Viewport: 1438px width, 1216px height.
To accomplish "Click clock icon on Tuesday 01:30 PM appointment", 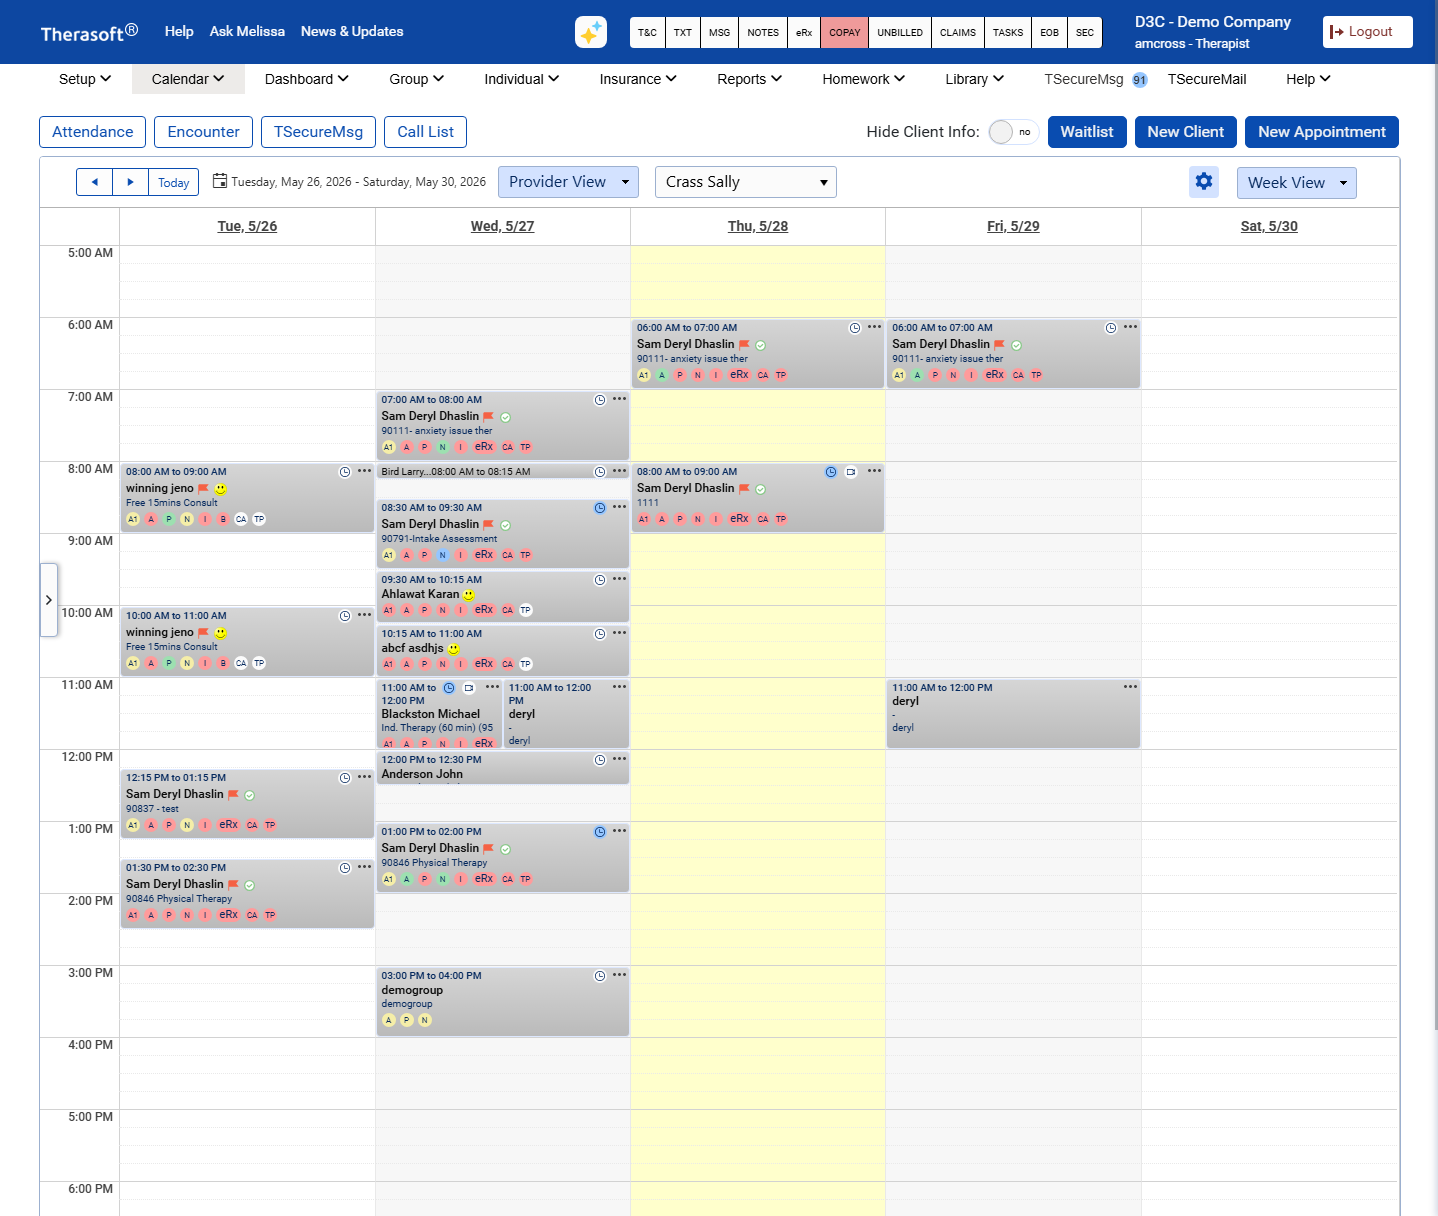I will [x=345, y=868].
